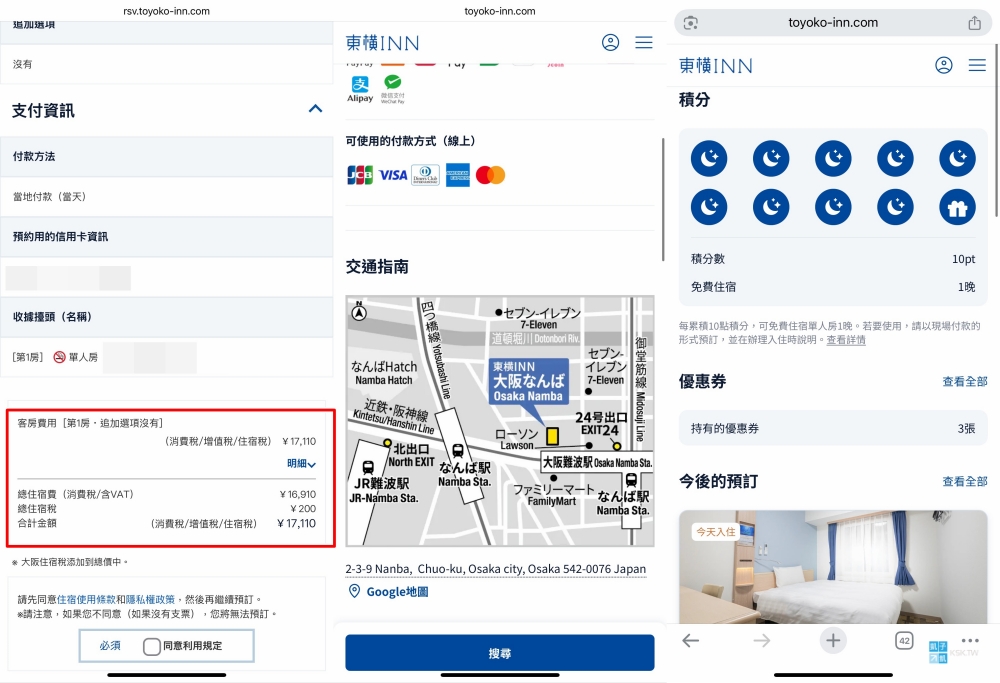Screen dimensions: 1000x683
Task: Tap the 付款方法 heading row
Action: [x=166, y=156]
